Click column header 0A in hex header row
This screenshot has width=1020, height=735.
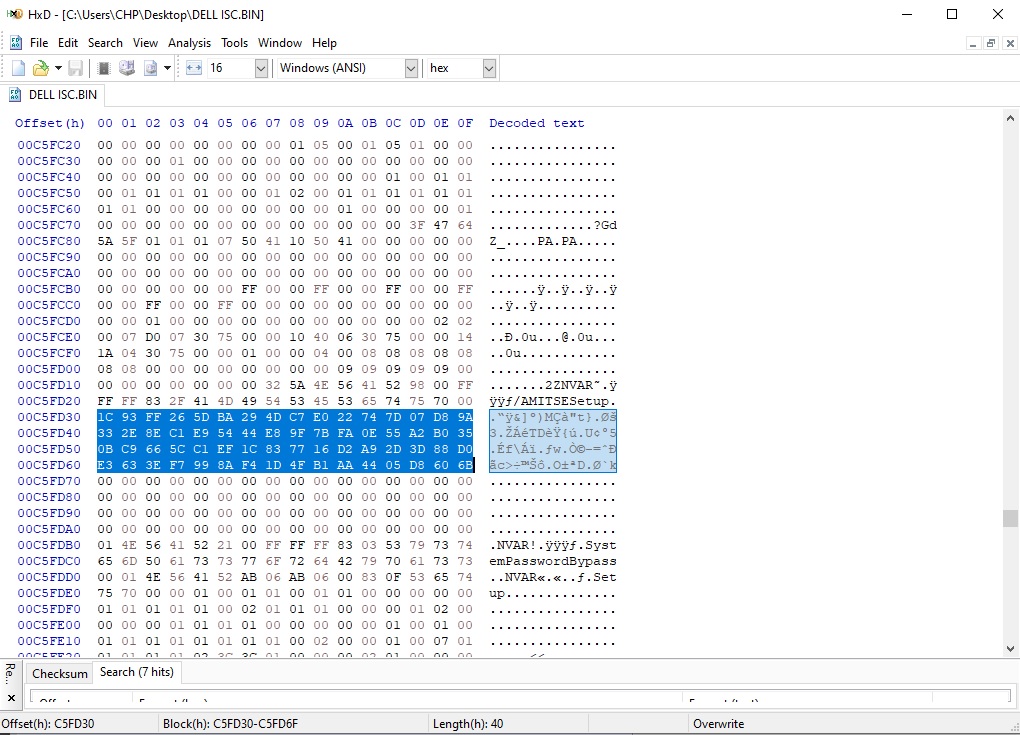345,123
